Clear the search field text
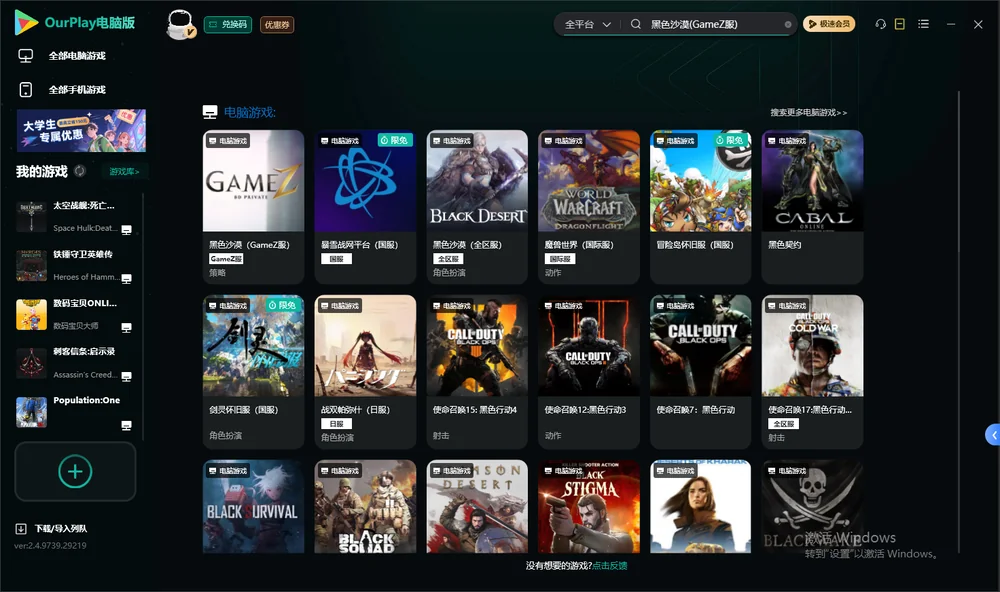Viewport: 1000px width, 592px height. click(x=788, y=24)
